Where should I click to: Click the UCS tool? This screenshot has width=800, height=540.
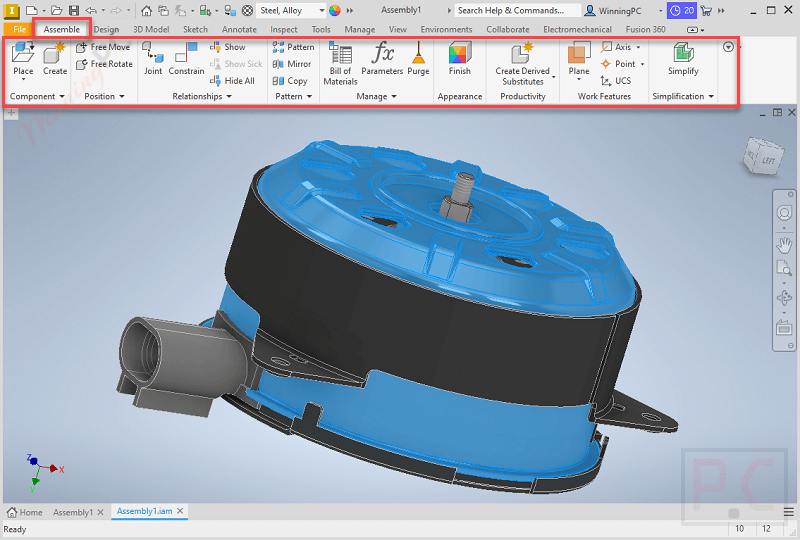coord(616,81)
